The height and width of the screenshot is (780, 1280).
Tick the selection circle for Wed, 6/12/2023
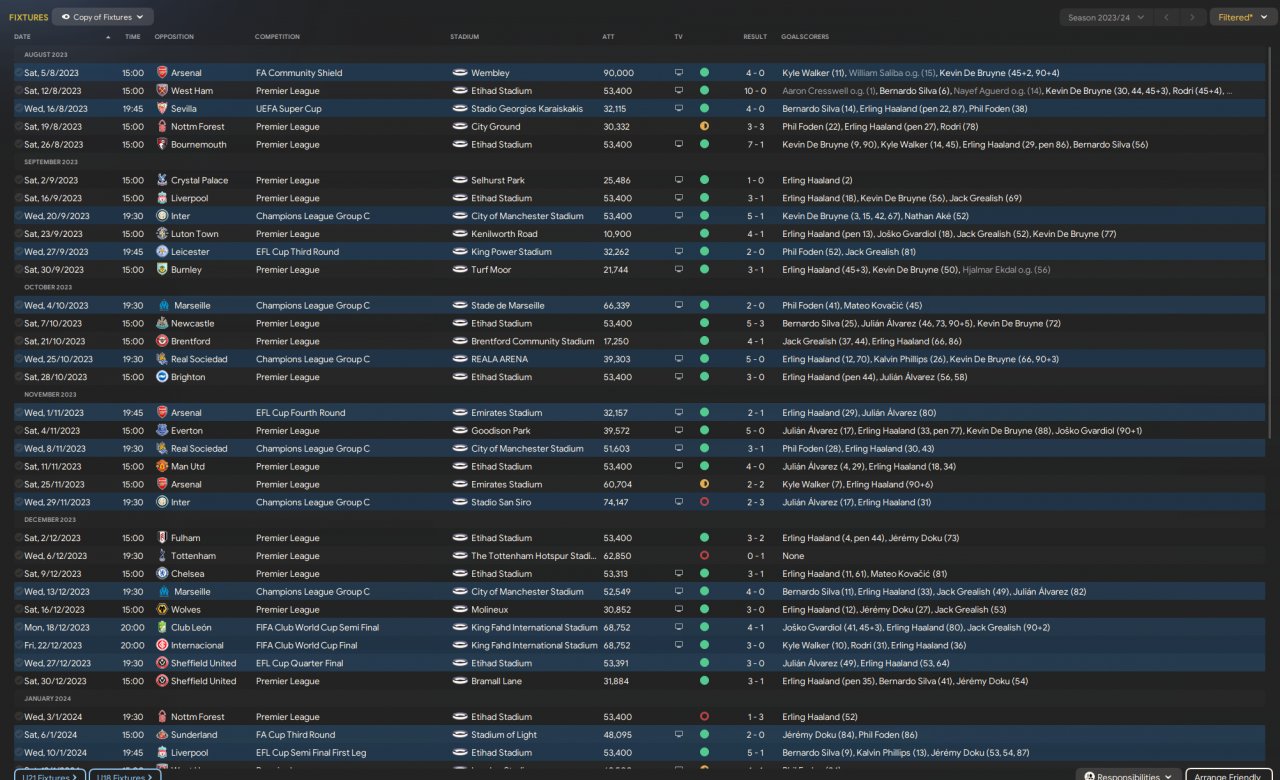[18, 556]
